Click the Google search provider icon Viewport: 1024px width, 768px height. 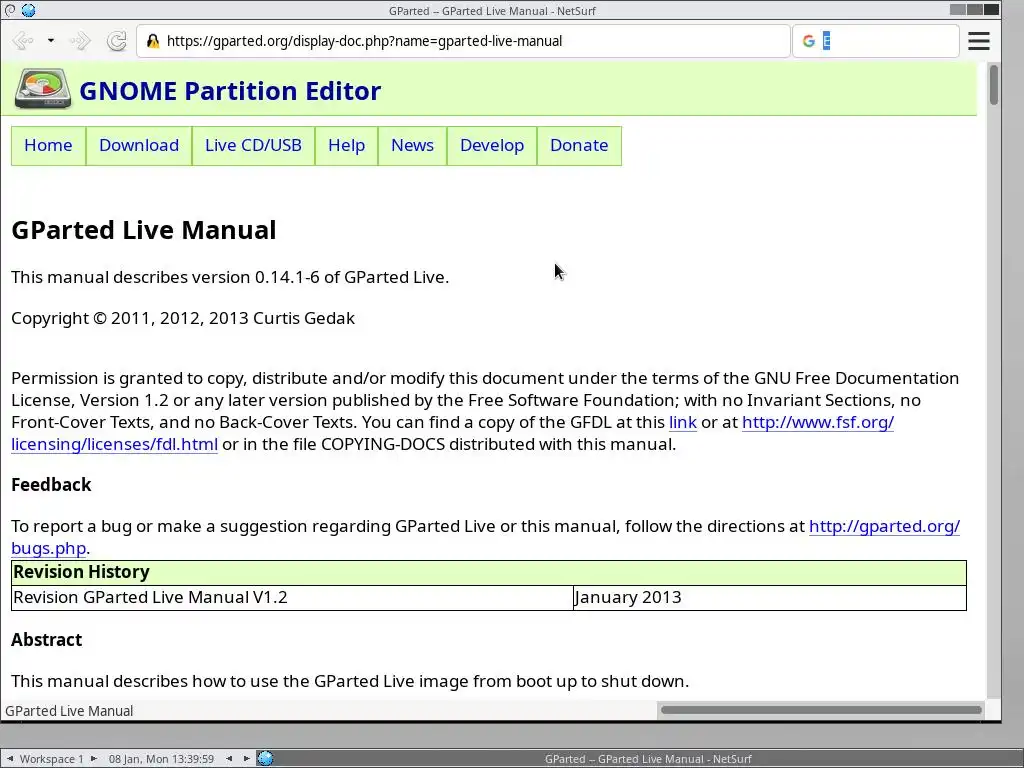click(x=808, y=41)
